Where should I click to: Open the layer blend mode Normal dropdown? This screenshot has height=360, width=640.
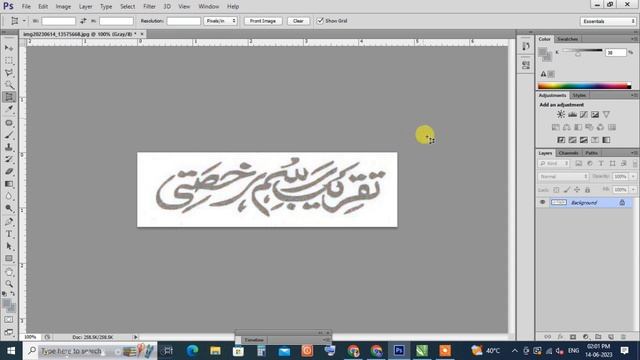tap(563, 177)
